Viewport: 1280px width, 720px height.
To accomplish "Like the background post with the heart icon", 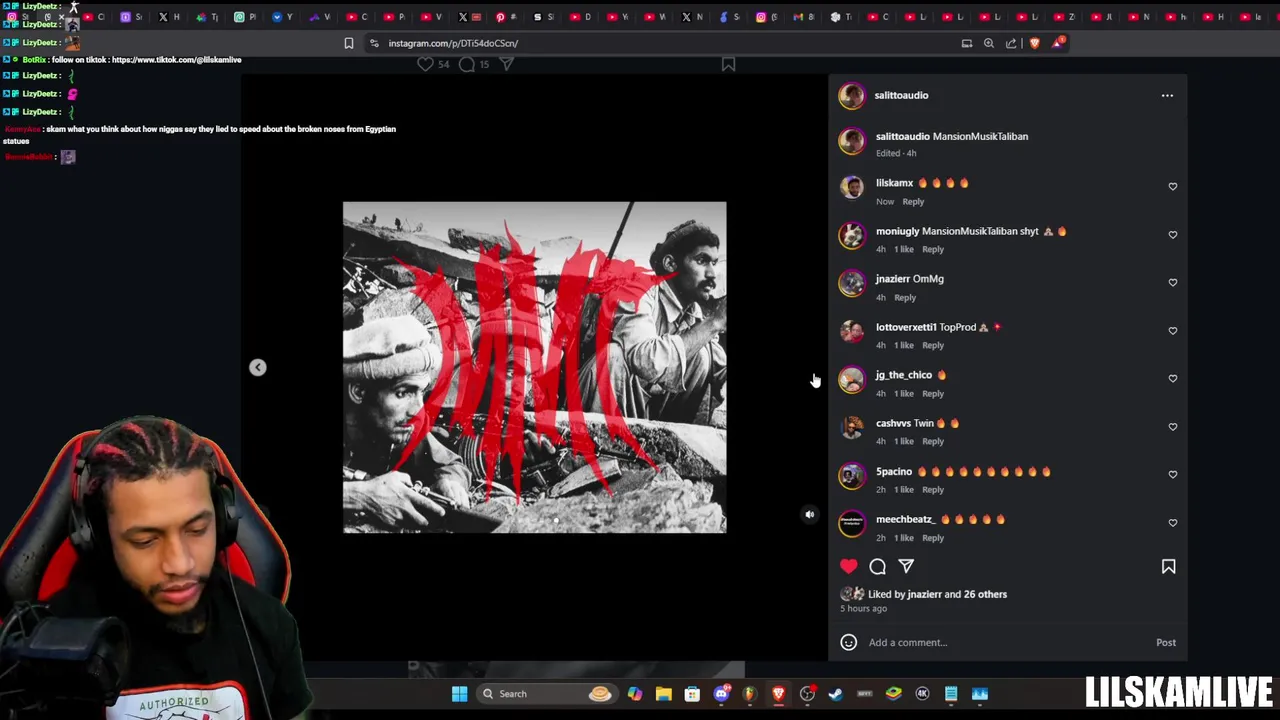I will 425,64.
